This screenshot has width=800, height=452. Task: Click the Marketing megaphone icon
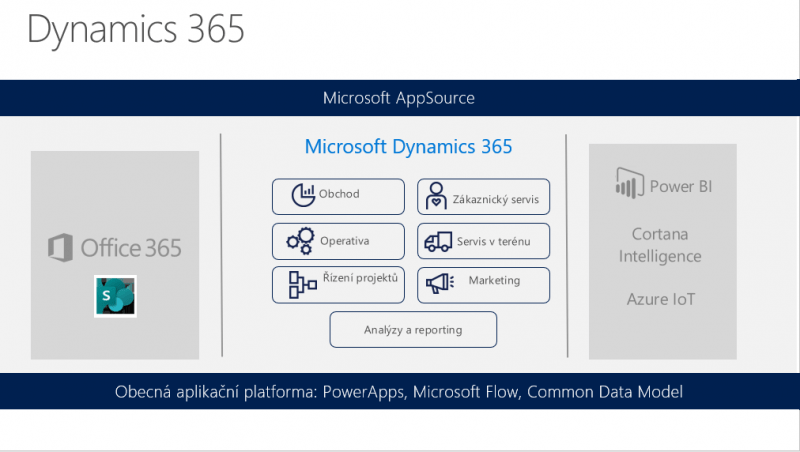pyautogui.click(x=440, y=283)
